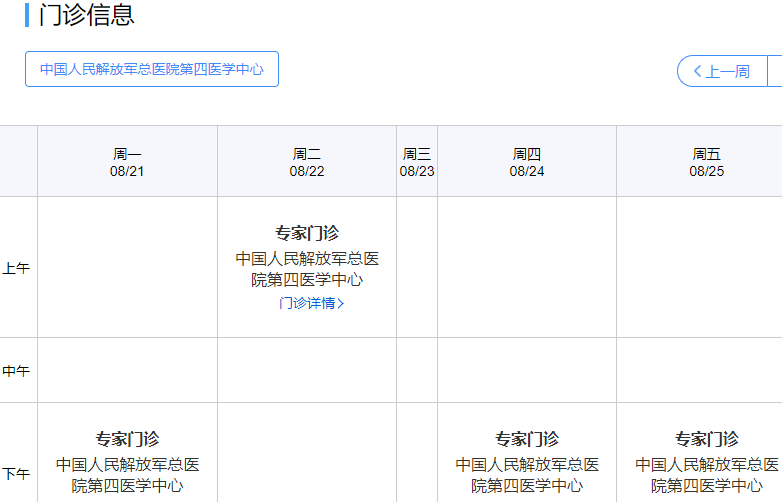Click the 中国人民解放军总医院第四医学中心 hospital filter button
Image resolution: width=782 pixels, height=502 pixels.
click(152, 70)
